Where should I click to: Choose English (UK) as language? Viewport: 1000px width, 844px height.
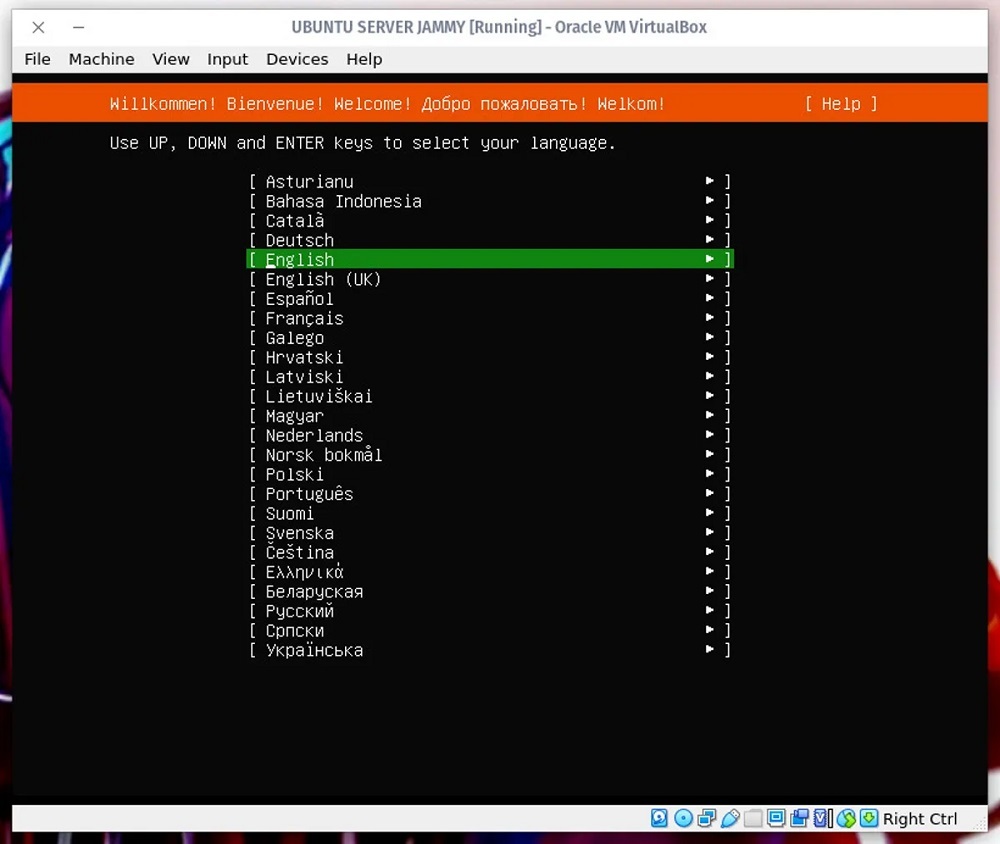click(x=490, y=279)
